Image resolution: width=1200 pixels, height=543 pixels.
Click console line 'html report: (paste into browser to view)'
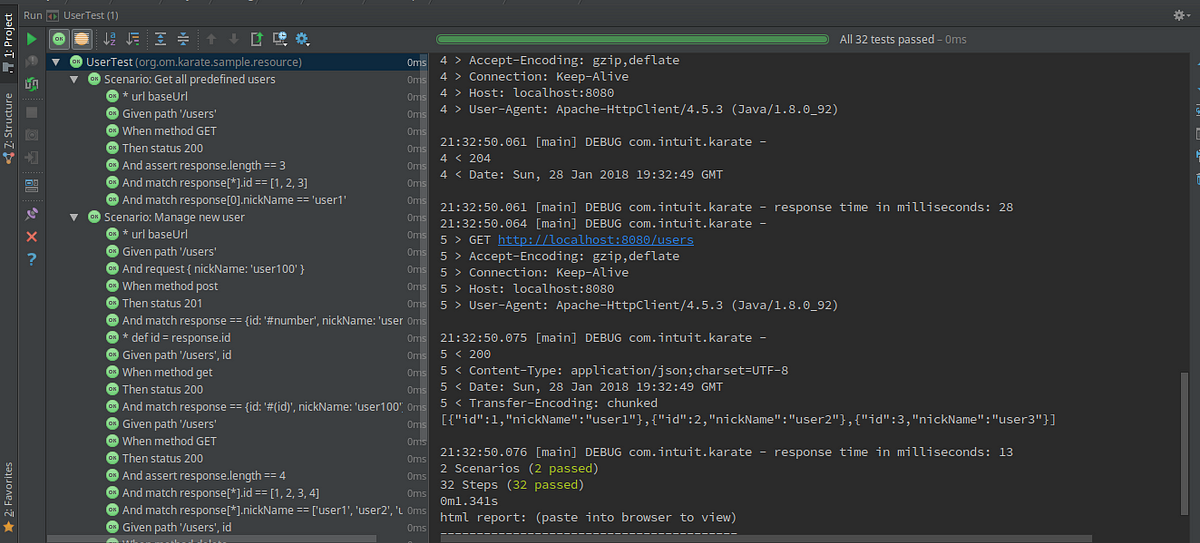588,517
